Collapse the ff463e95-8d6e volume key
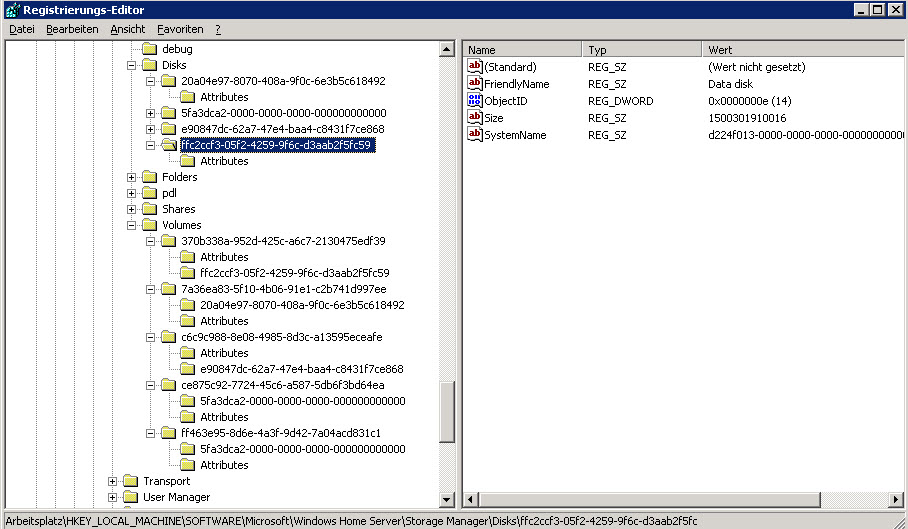The image size is (908, 529). click(151, 434)
